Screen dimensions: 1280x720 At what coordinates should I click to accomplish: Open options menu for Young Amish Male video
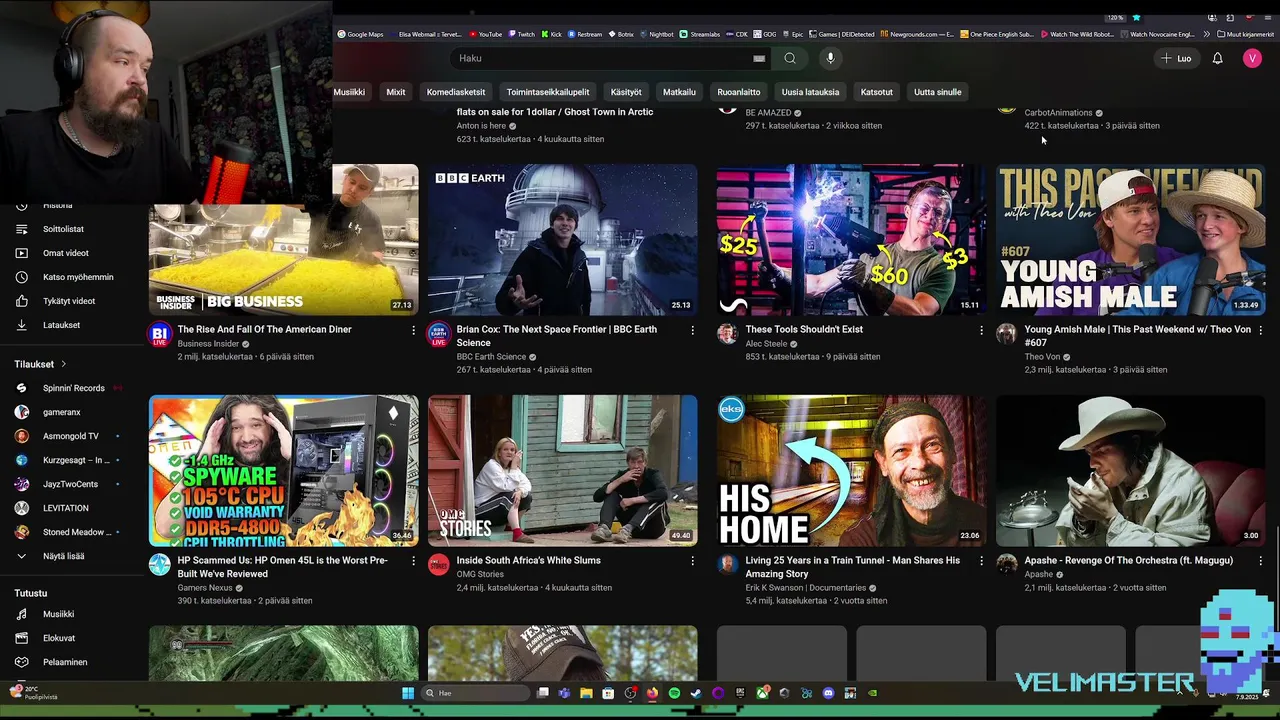[1260, 330]
